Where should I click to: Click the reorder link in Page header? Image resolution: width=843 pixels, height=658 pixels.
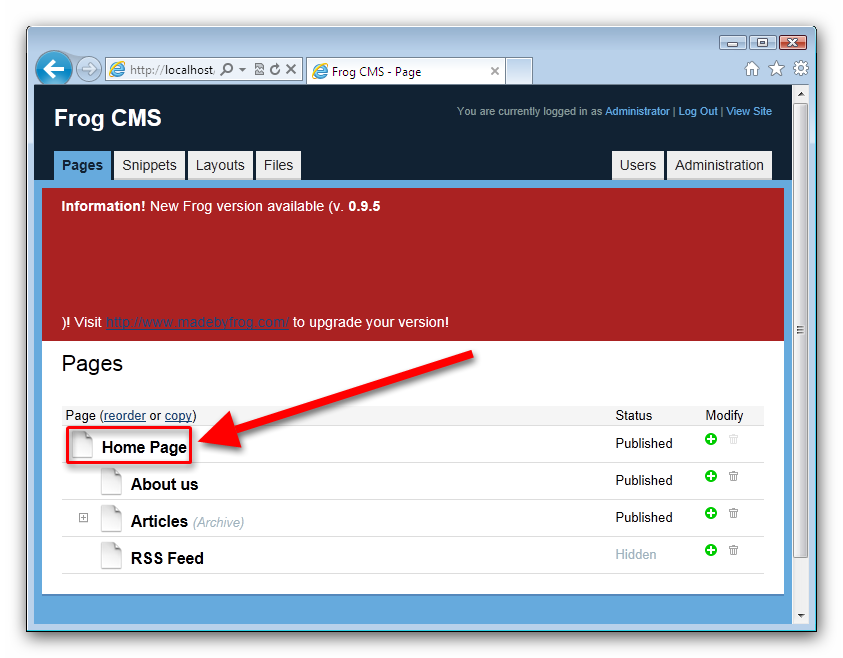tap(125, 415)
